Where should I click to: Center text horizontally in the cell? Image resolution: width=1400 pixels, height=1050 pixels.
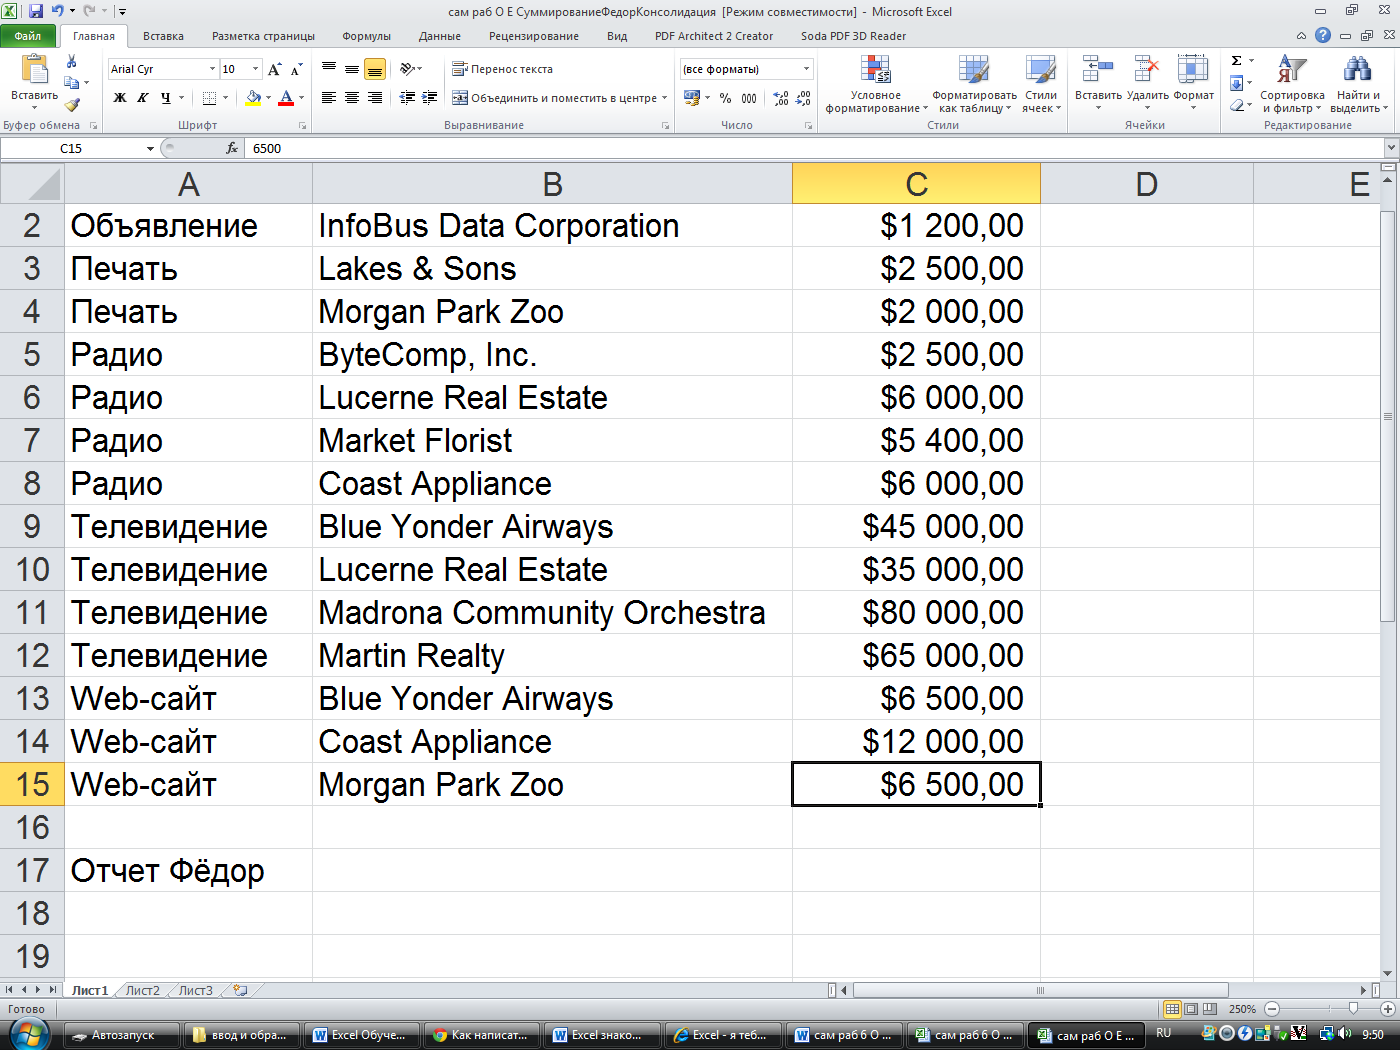coord(352,98)
